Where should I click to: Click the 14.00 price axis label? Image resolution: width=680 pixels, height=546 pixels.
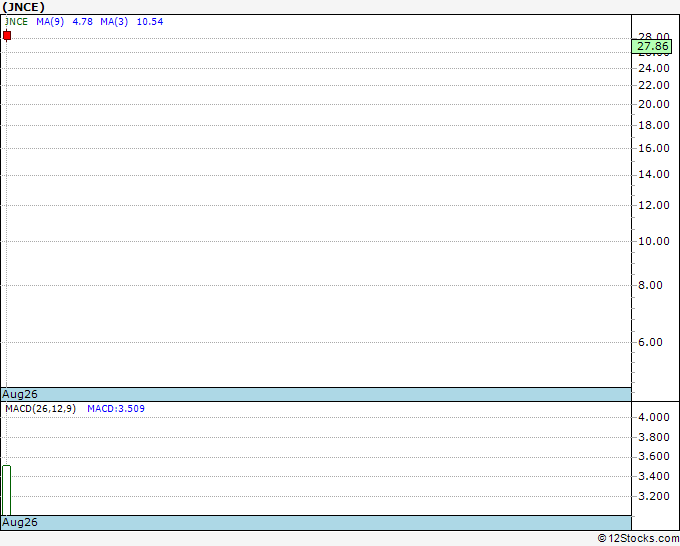click(654, 174)
